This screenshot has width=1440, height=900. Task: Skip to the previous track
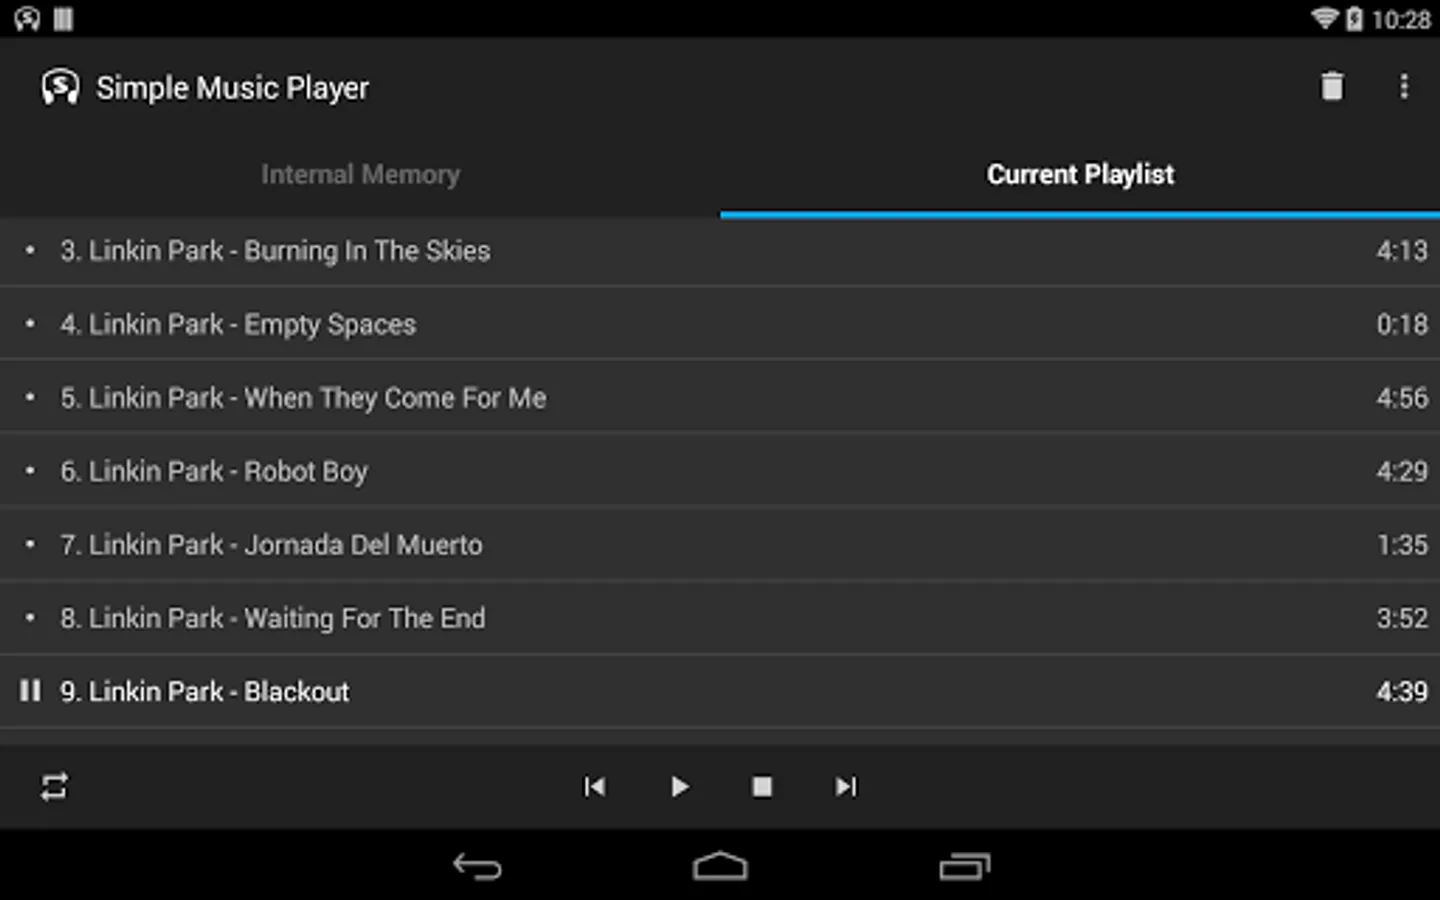(595, 787)
